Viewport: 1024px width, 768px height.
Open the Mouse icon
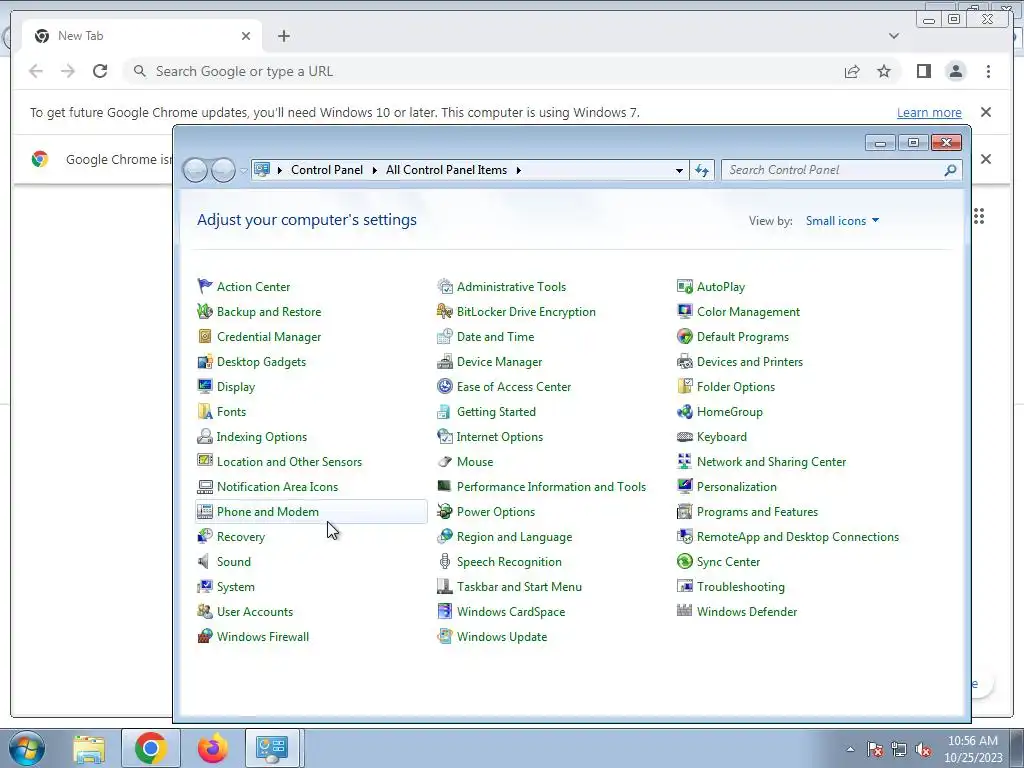pyautogui.click(x=445, y=461)
